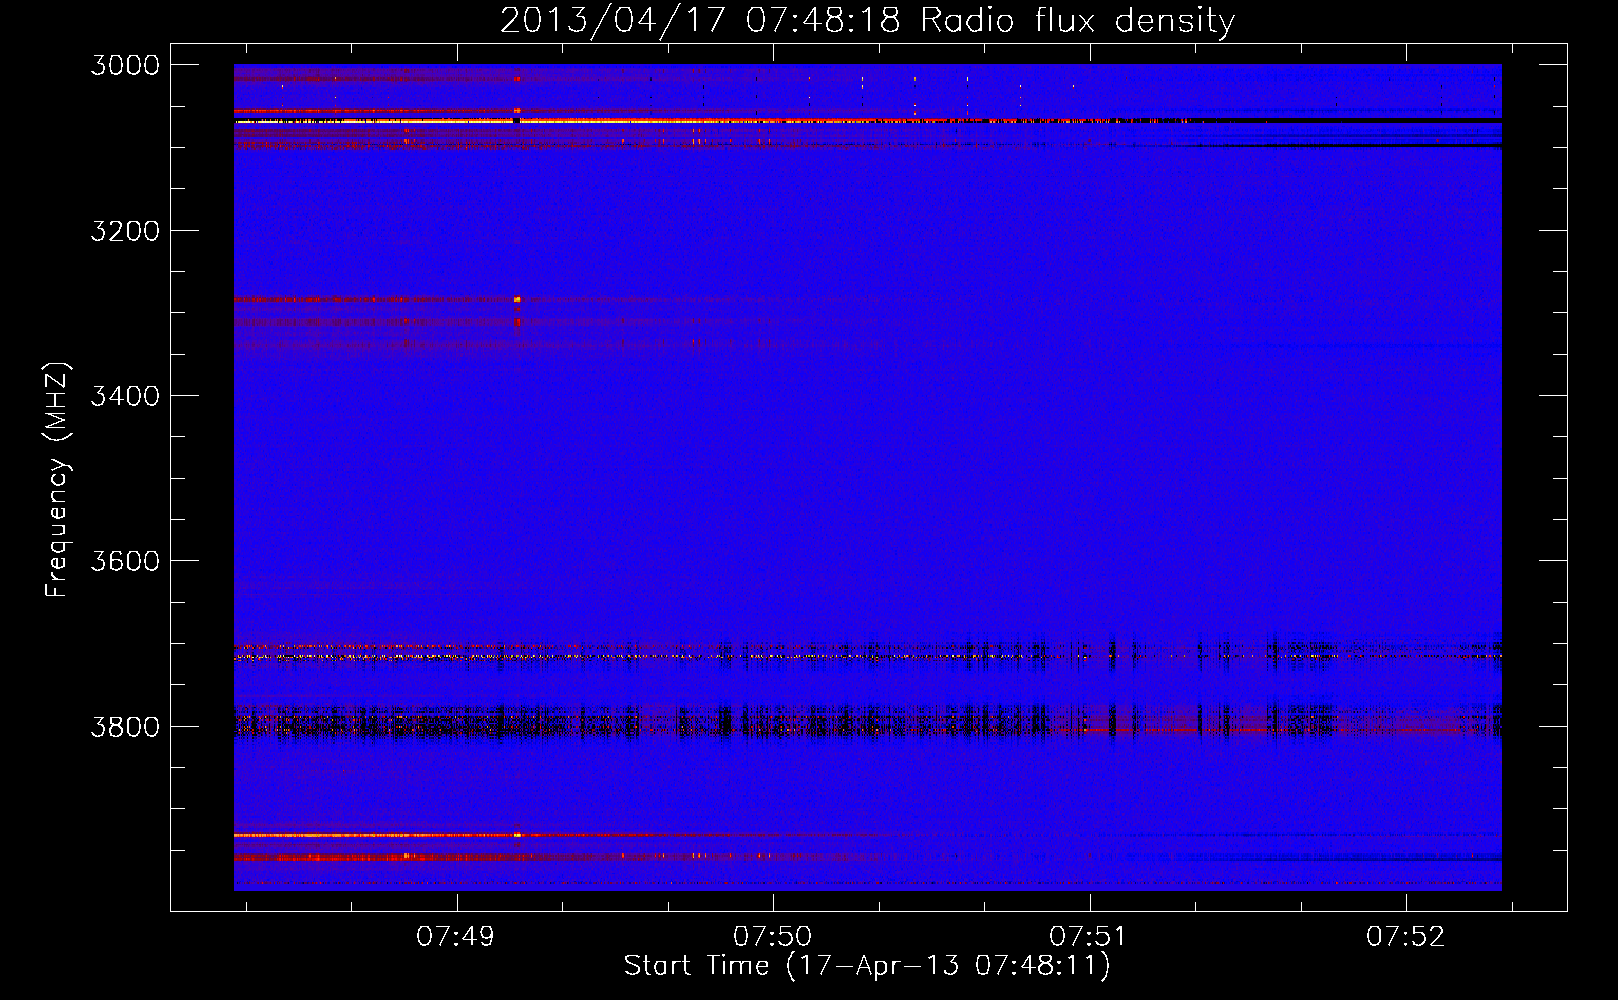Click the 07:51 time axis label

pos(1088,937)
